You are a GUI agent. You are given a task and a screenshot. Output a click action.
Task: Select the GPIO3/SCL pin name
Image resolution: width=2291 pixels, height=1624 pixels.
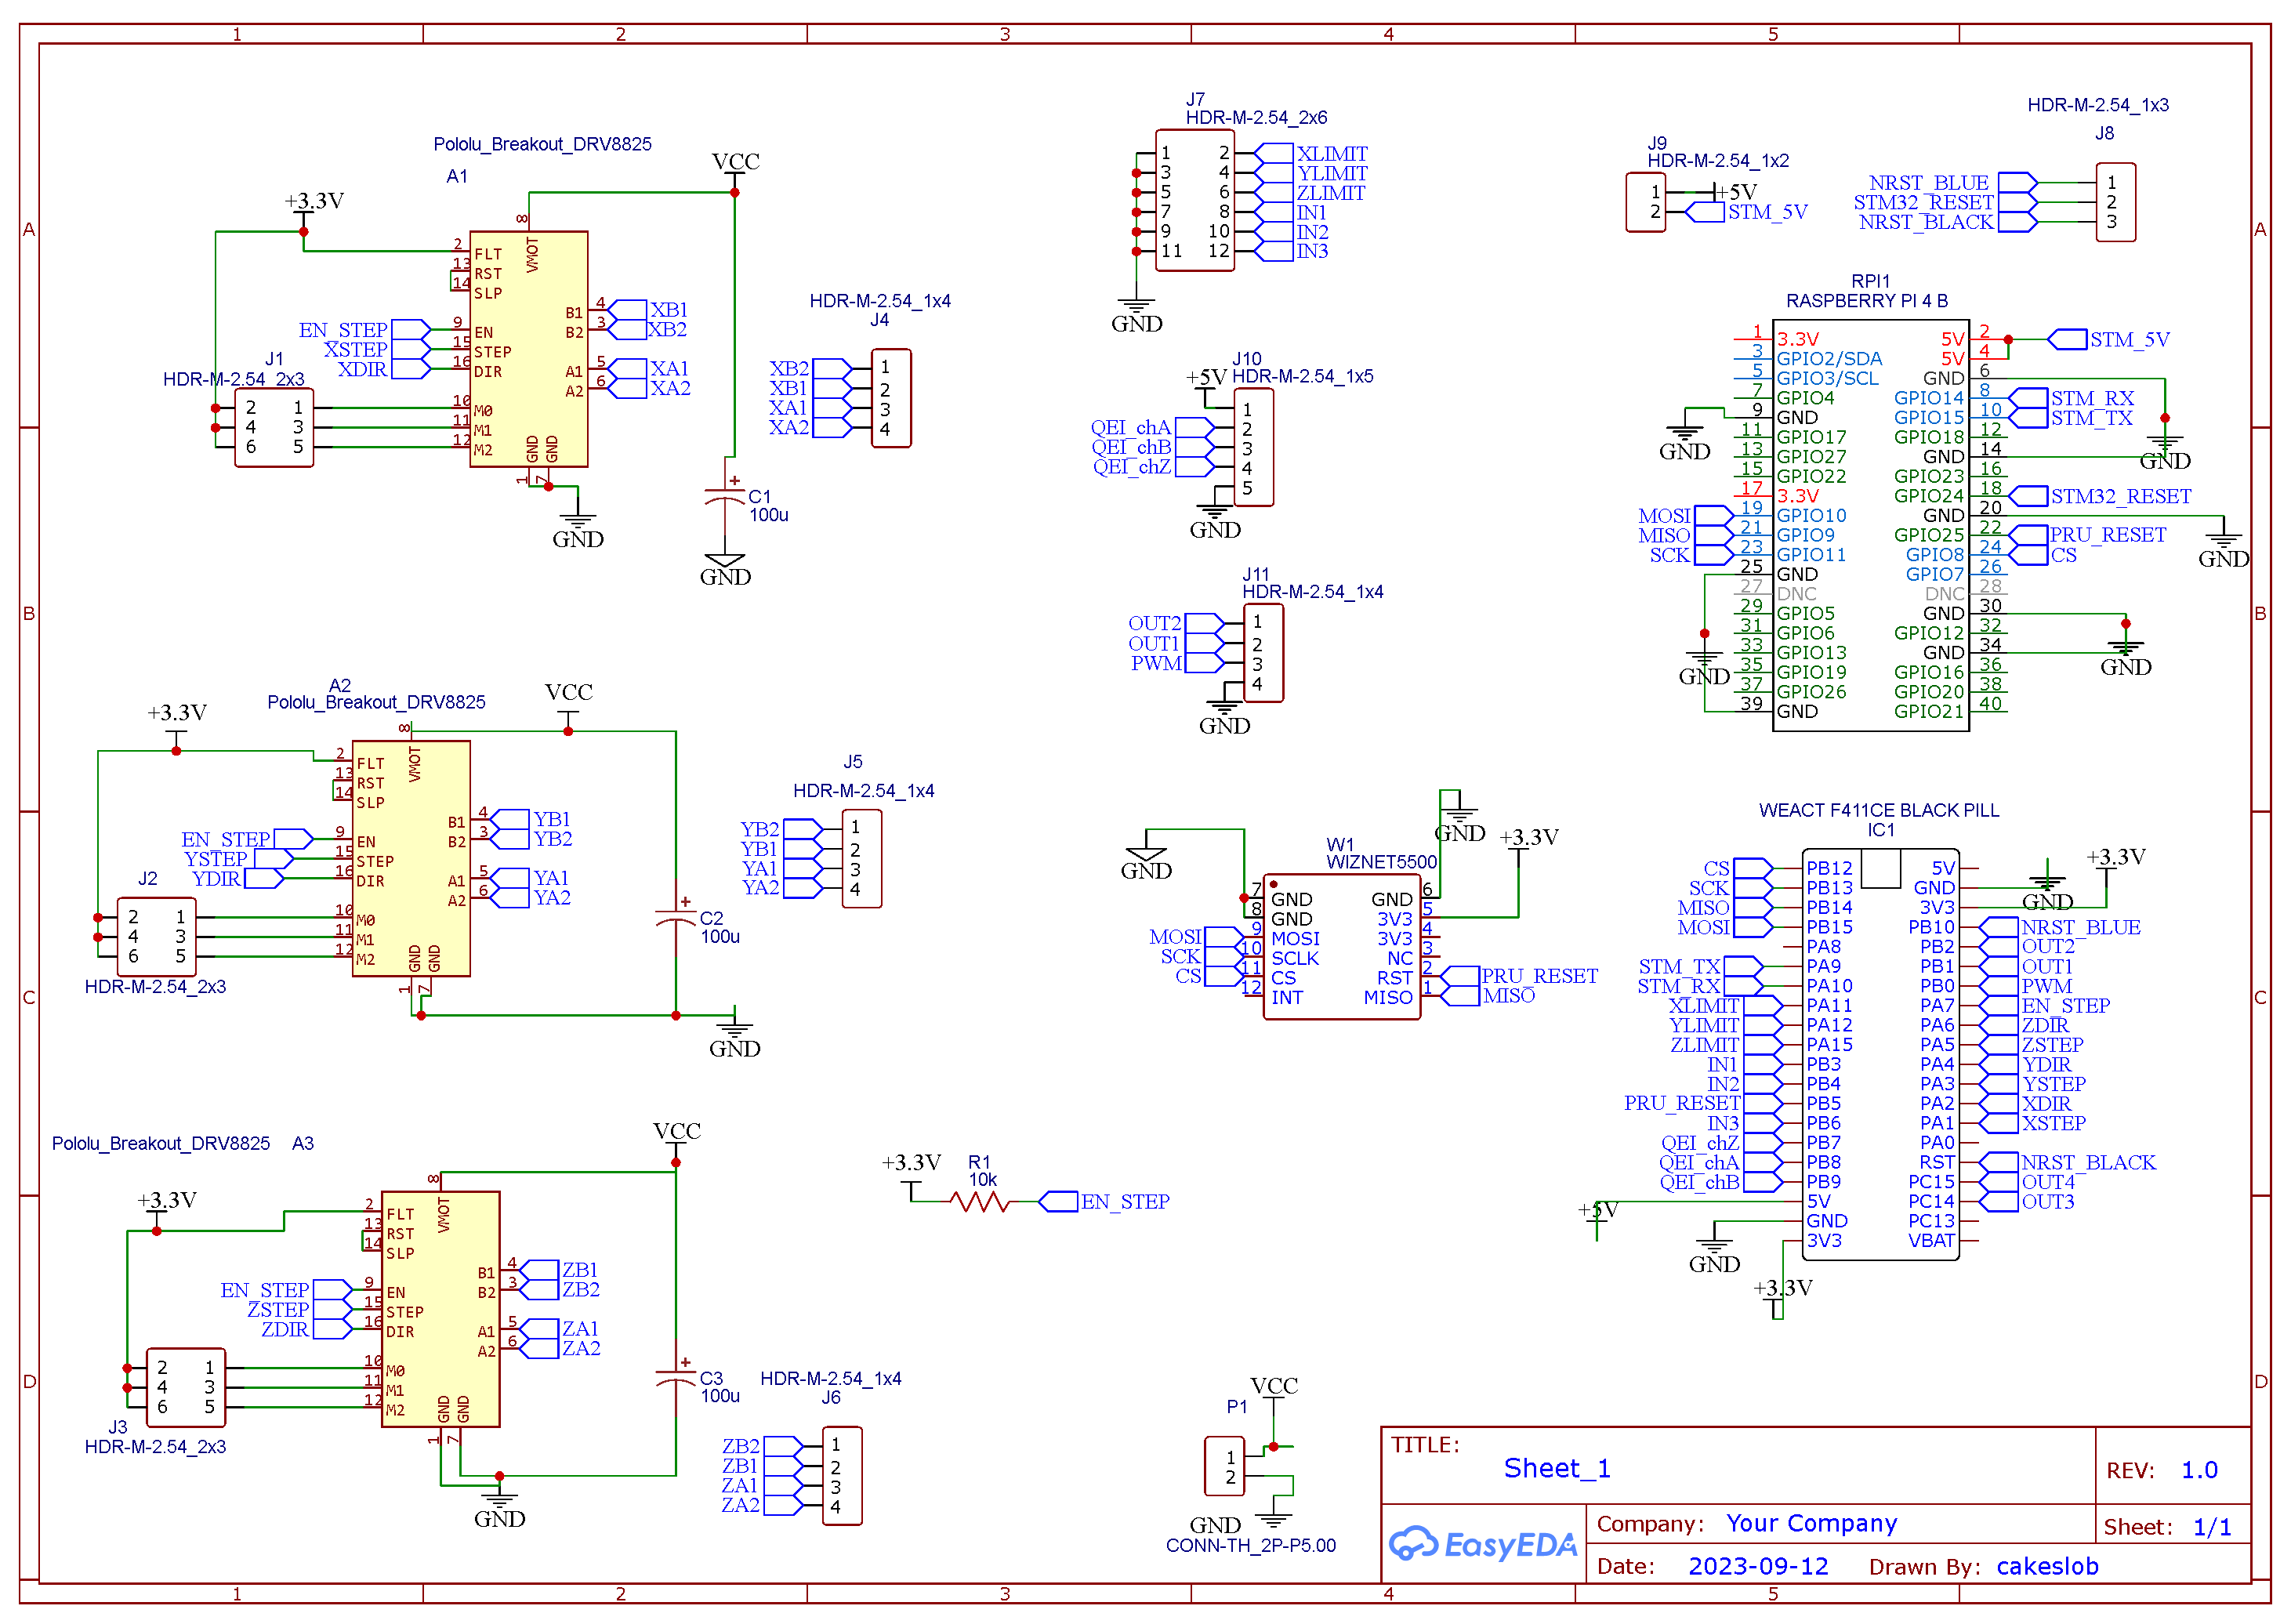point(1827,378)
